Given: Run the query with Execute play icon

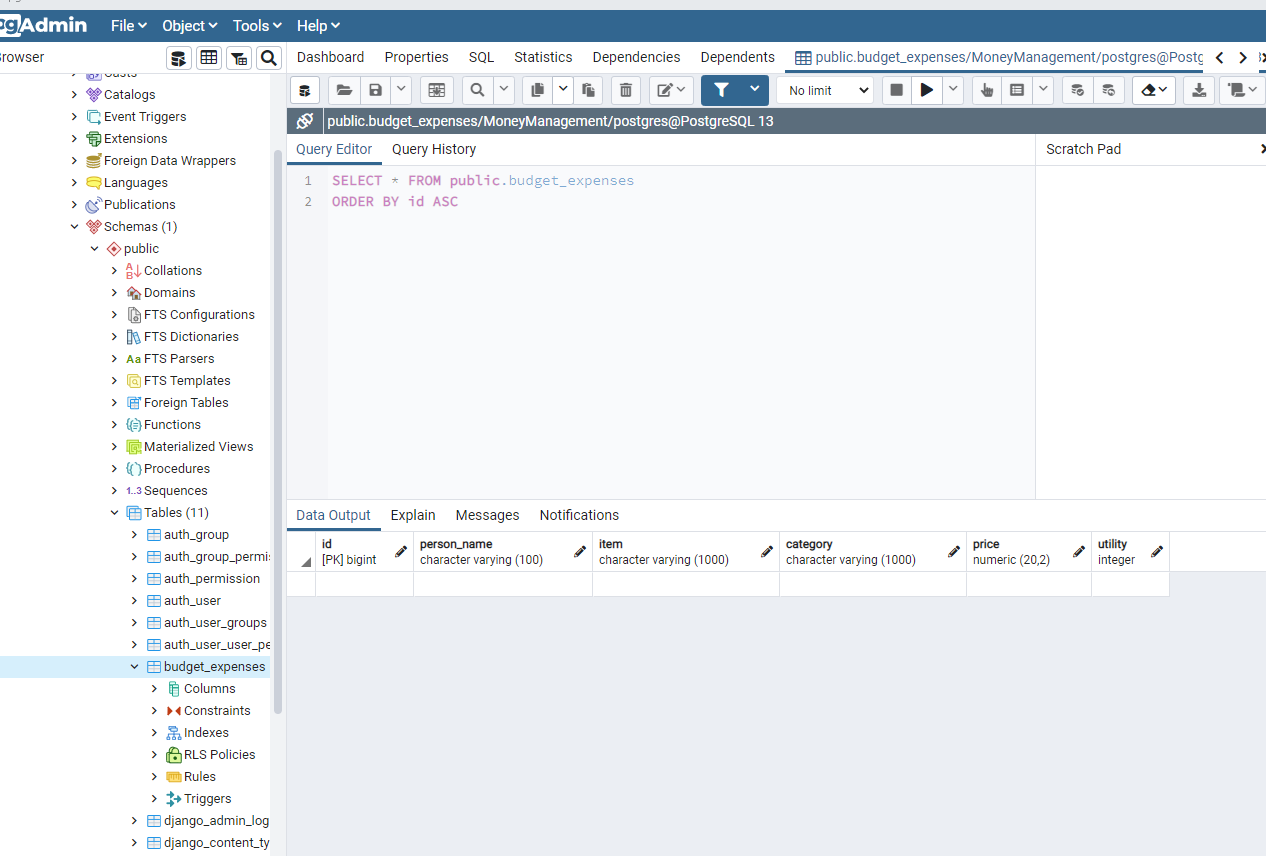Looking at the screenshot, I should click(x=927, y=90).
